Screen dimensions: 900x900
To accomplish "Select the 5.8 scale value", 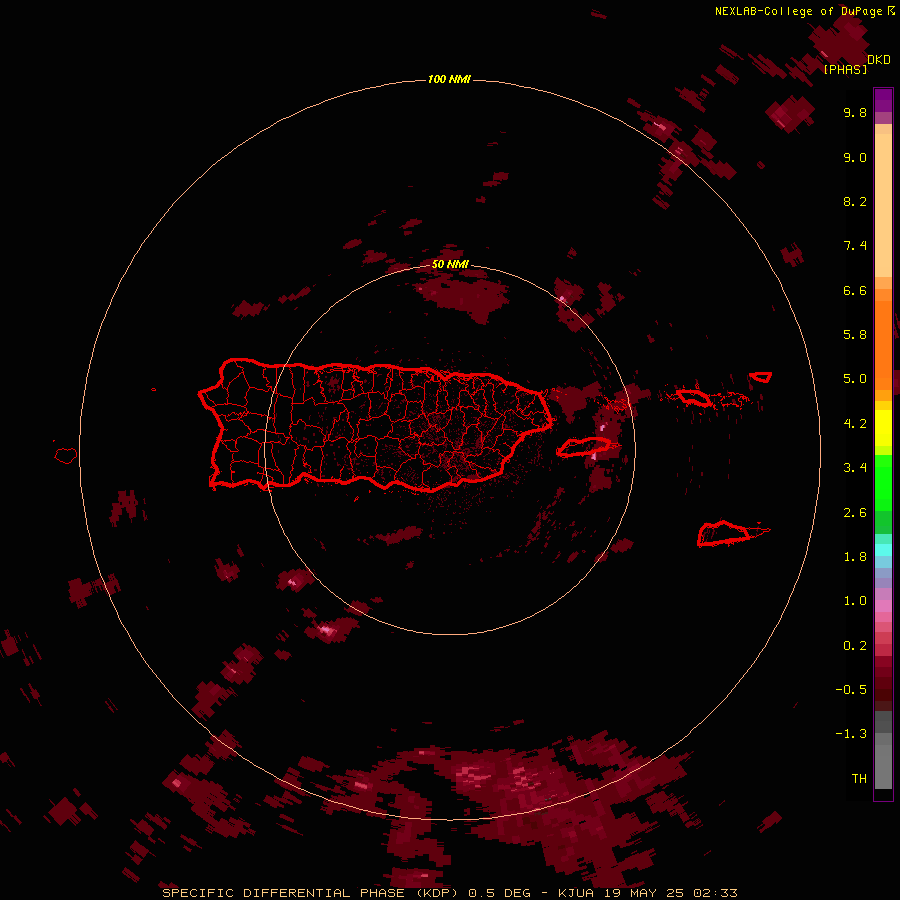I will click(855, 335).
